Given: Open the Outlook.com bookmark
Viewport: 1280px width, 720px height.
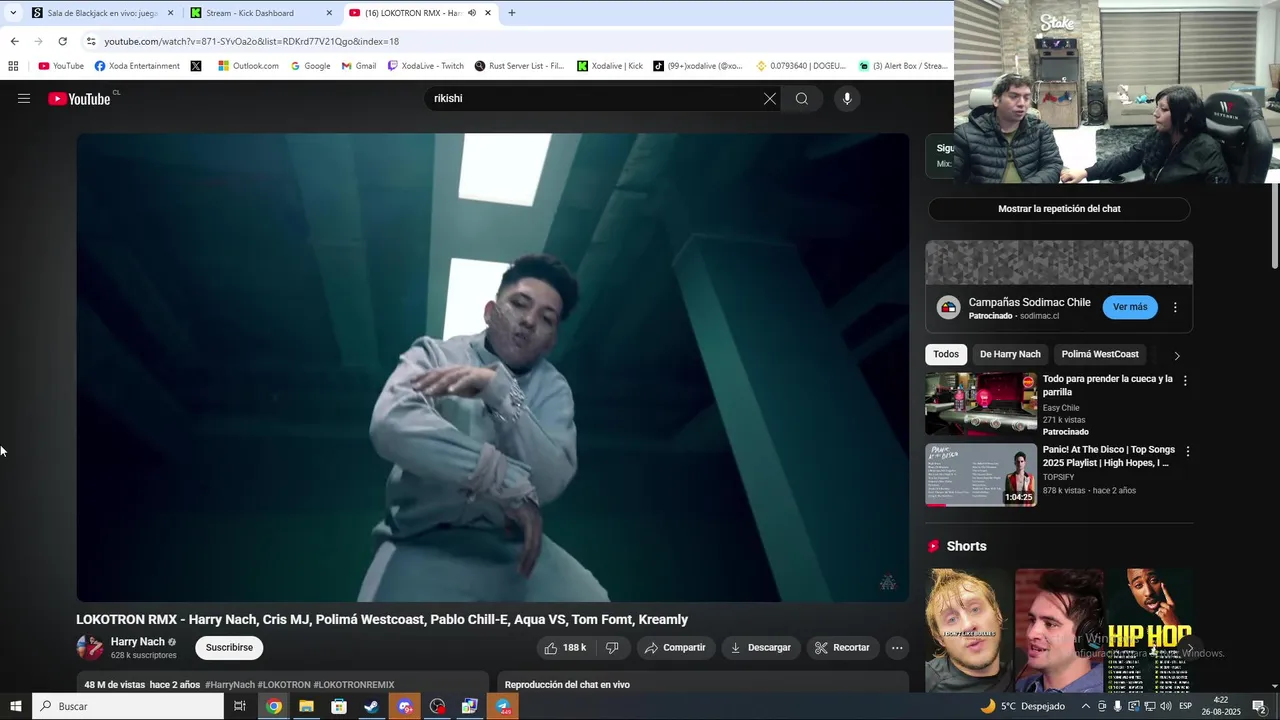Looking at the screenshot, I should click(x=249, y=66).
